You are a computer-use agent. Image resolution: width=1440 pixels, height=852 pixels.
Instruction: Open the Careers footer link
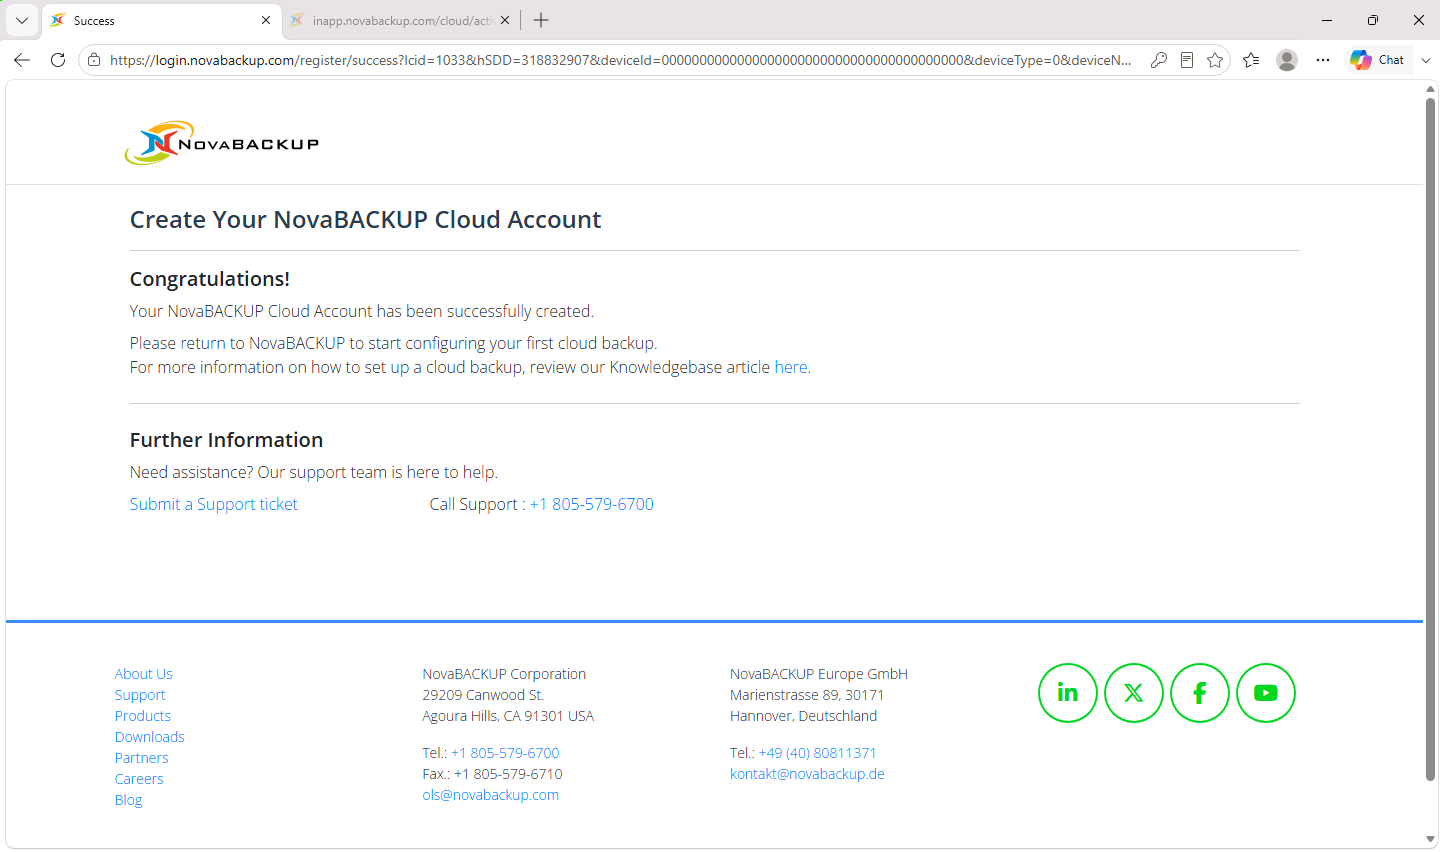139,779
